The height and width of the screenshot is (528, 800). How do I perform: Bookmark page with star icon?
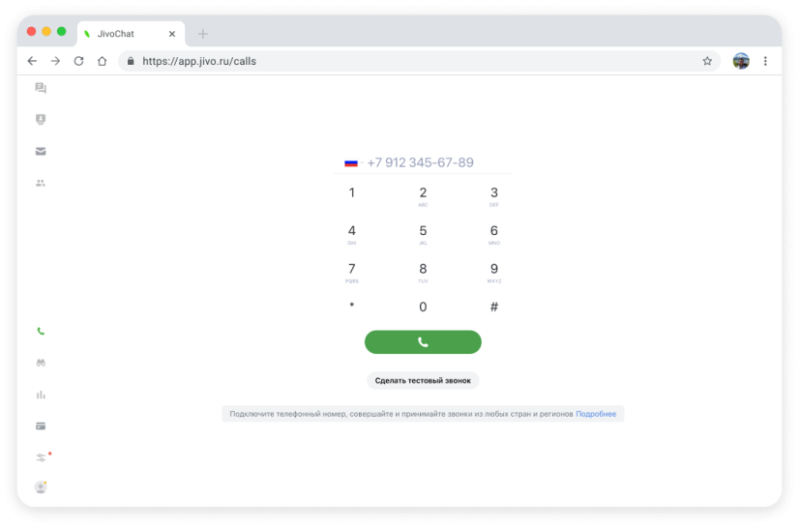[707, 61]
